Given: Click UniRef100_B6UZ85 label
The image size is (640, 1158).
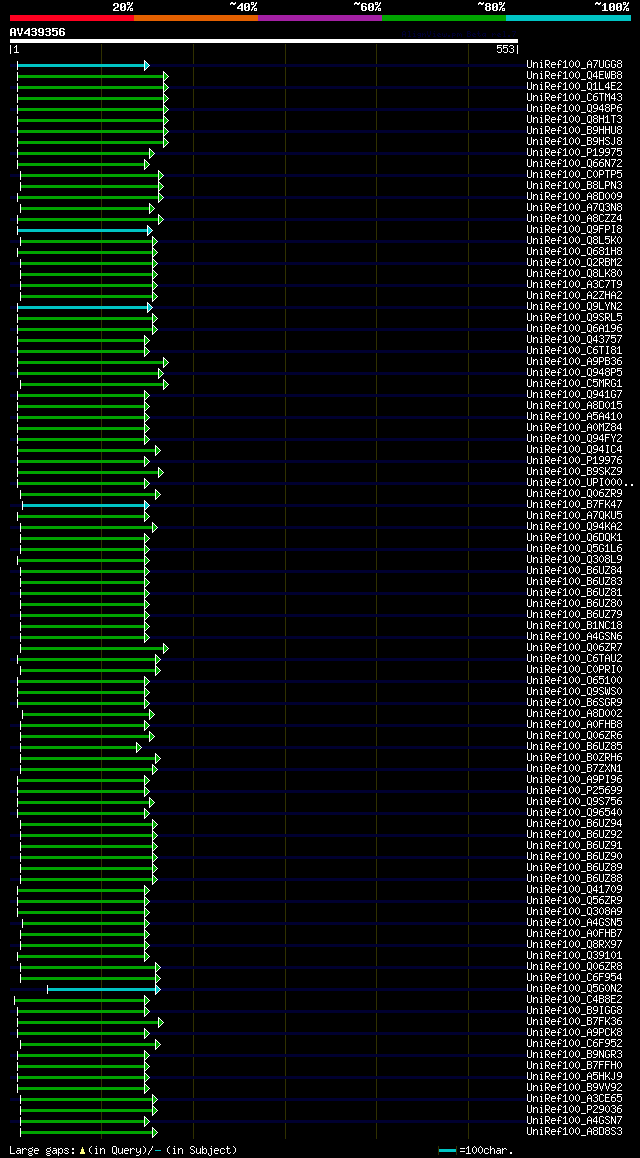Looking at the screenshot, I should (574, 746).
